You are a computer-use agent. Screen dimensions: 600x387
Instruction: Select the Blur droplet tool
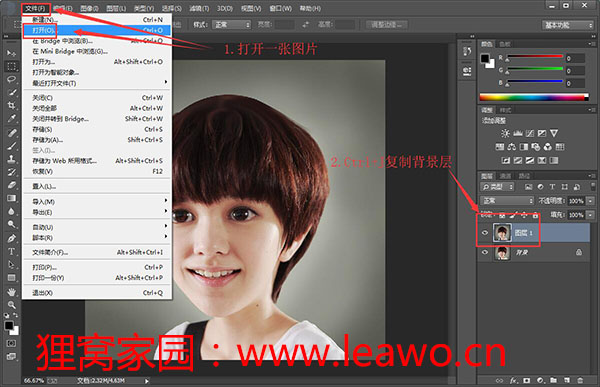tap(11, 211)
